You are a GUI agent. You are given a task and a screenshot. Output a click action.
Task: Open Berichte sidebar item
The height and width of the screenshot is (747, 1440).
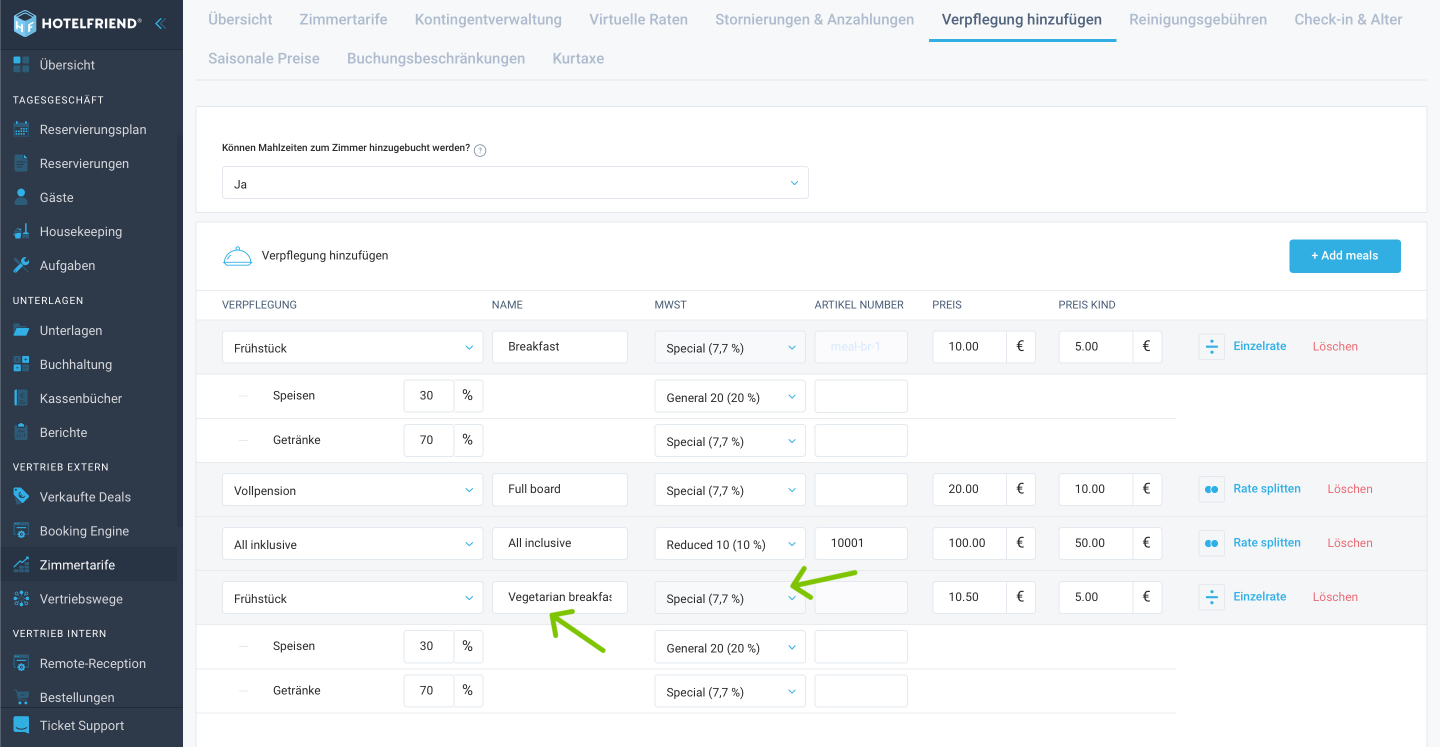pyautogui.click(x=63, y=432)
